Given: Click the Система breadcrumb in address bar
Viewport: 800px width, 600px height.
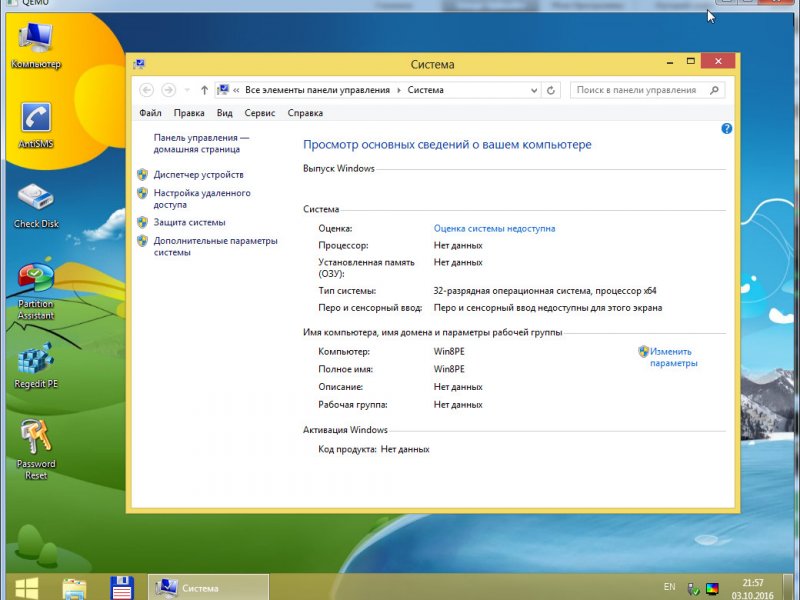Looking at the screenshot, I should pyautogui.click(x=426, y=90).
